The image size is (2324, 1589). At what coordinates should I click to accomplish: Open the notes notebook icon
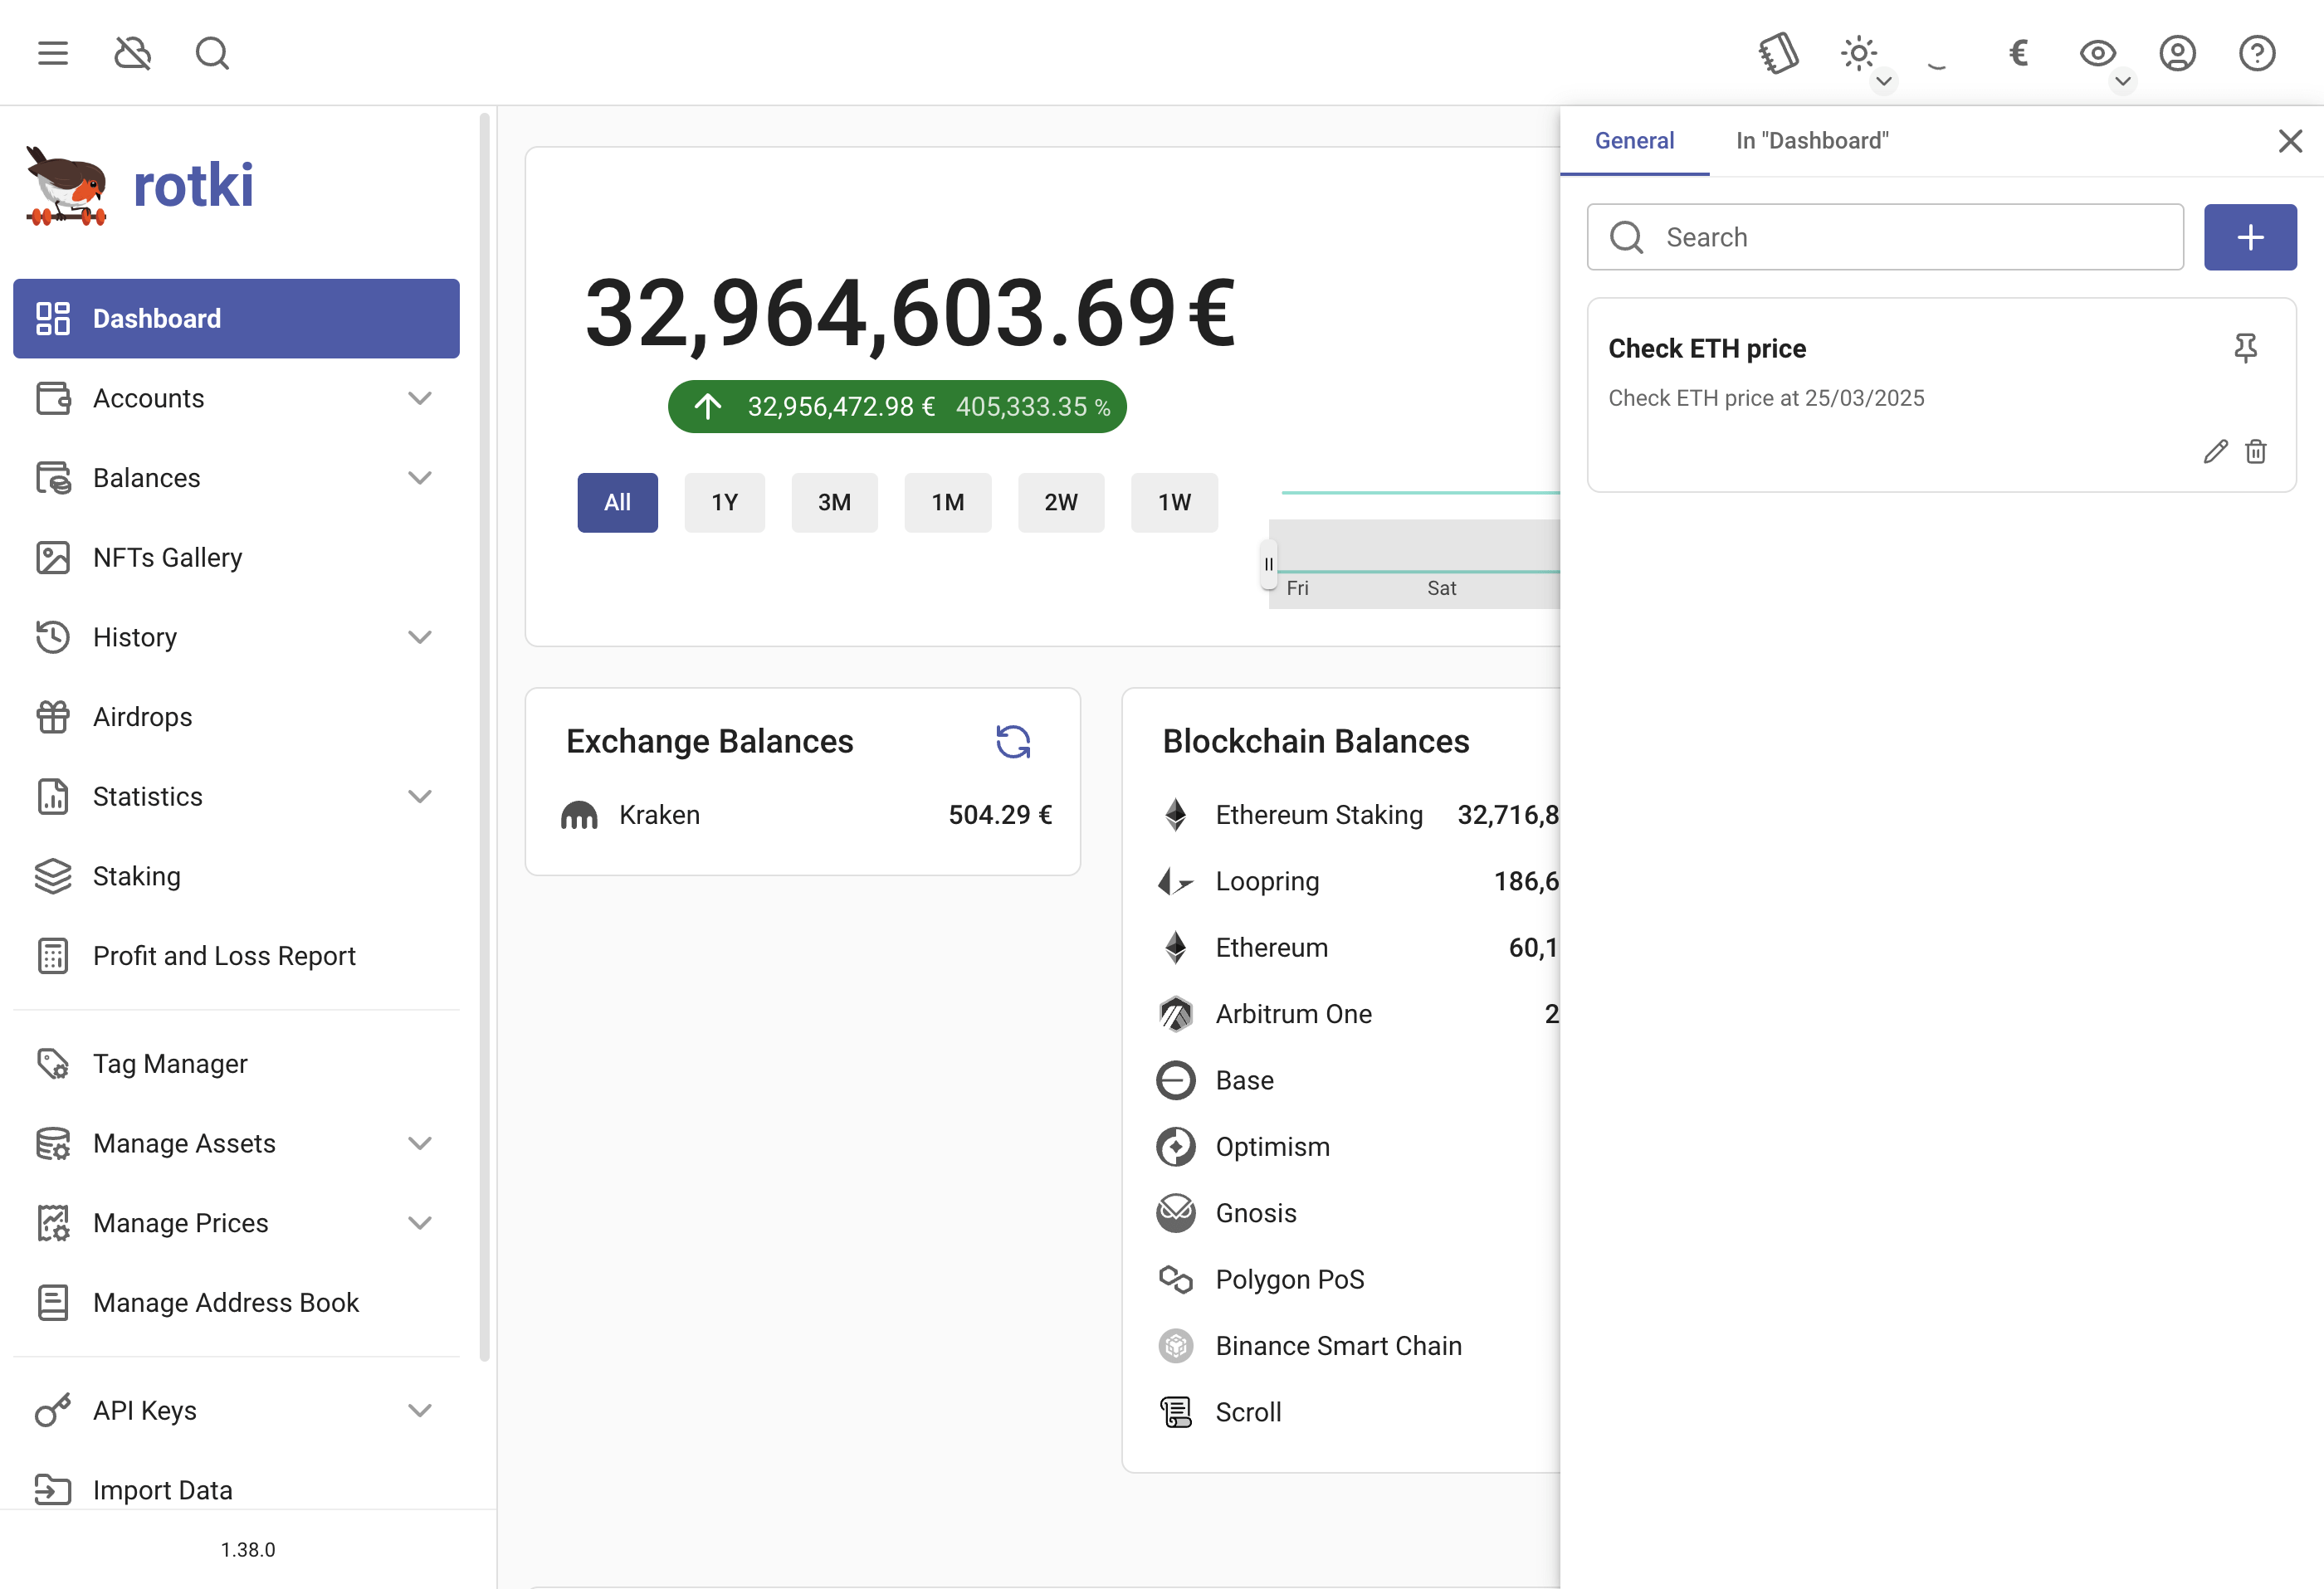point(1779,53)
